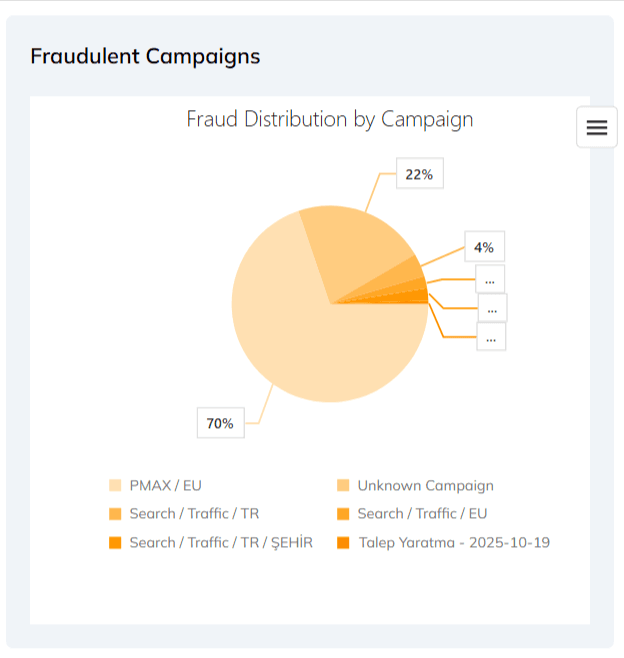624x658 pixels.
Task: Click the Talep Yaratma legend color square
Action: [x=343, y=543]
